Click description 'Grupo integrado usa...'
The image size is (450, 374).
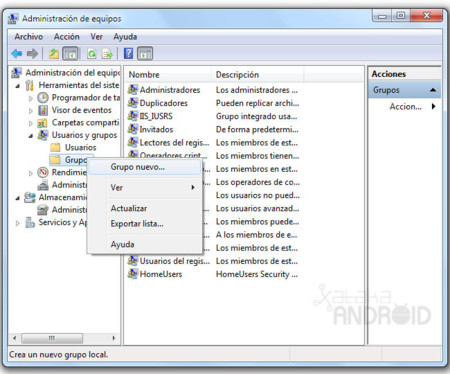(256, 116)
